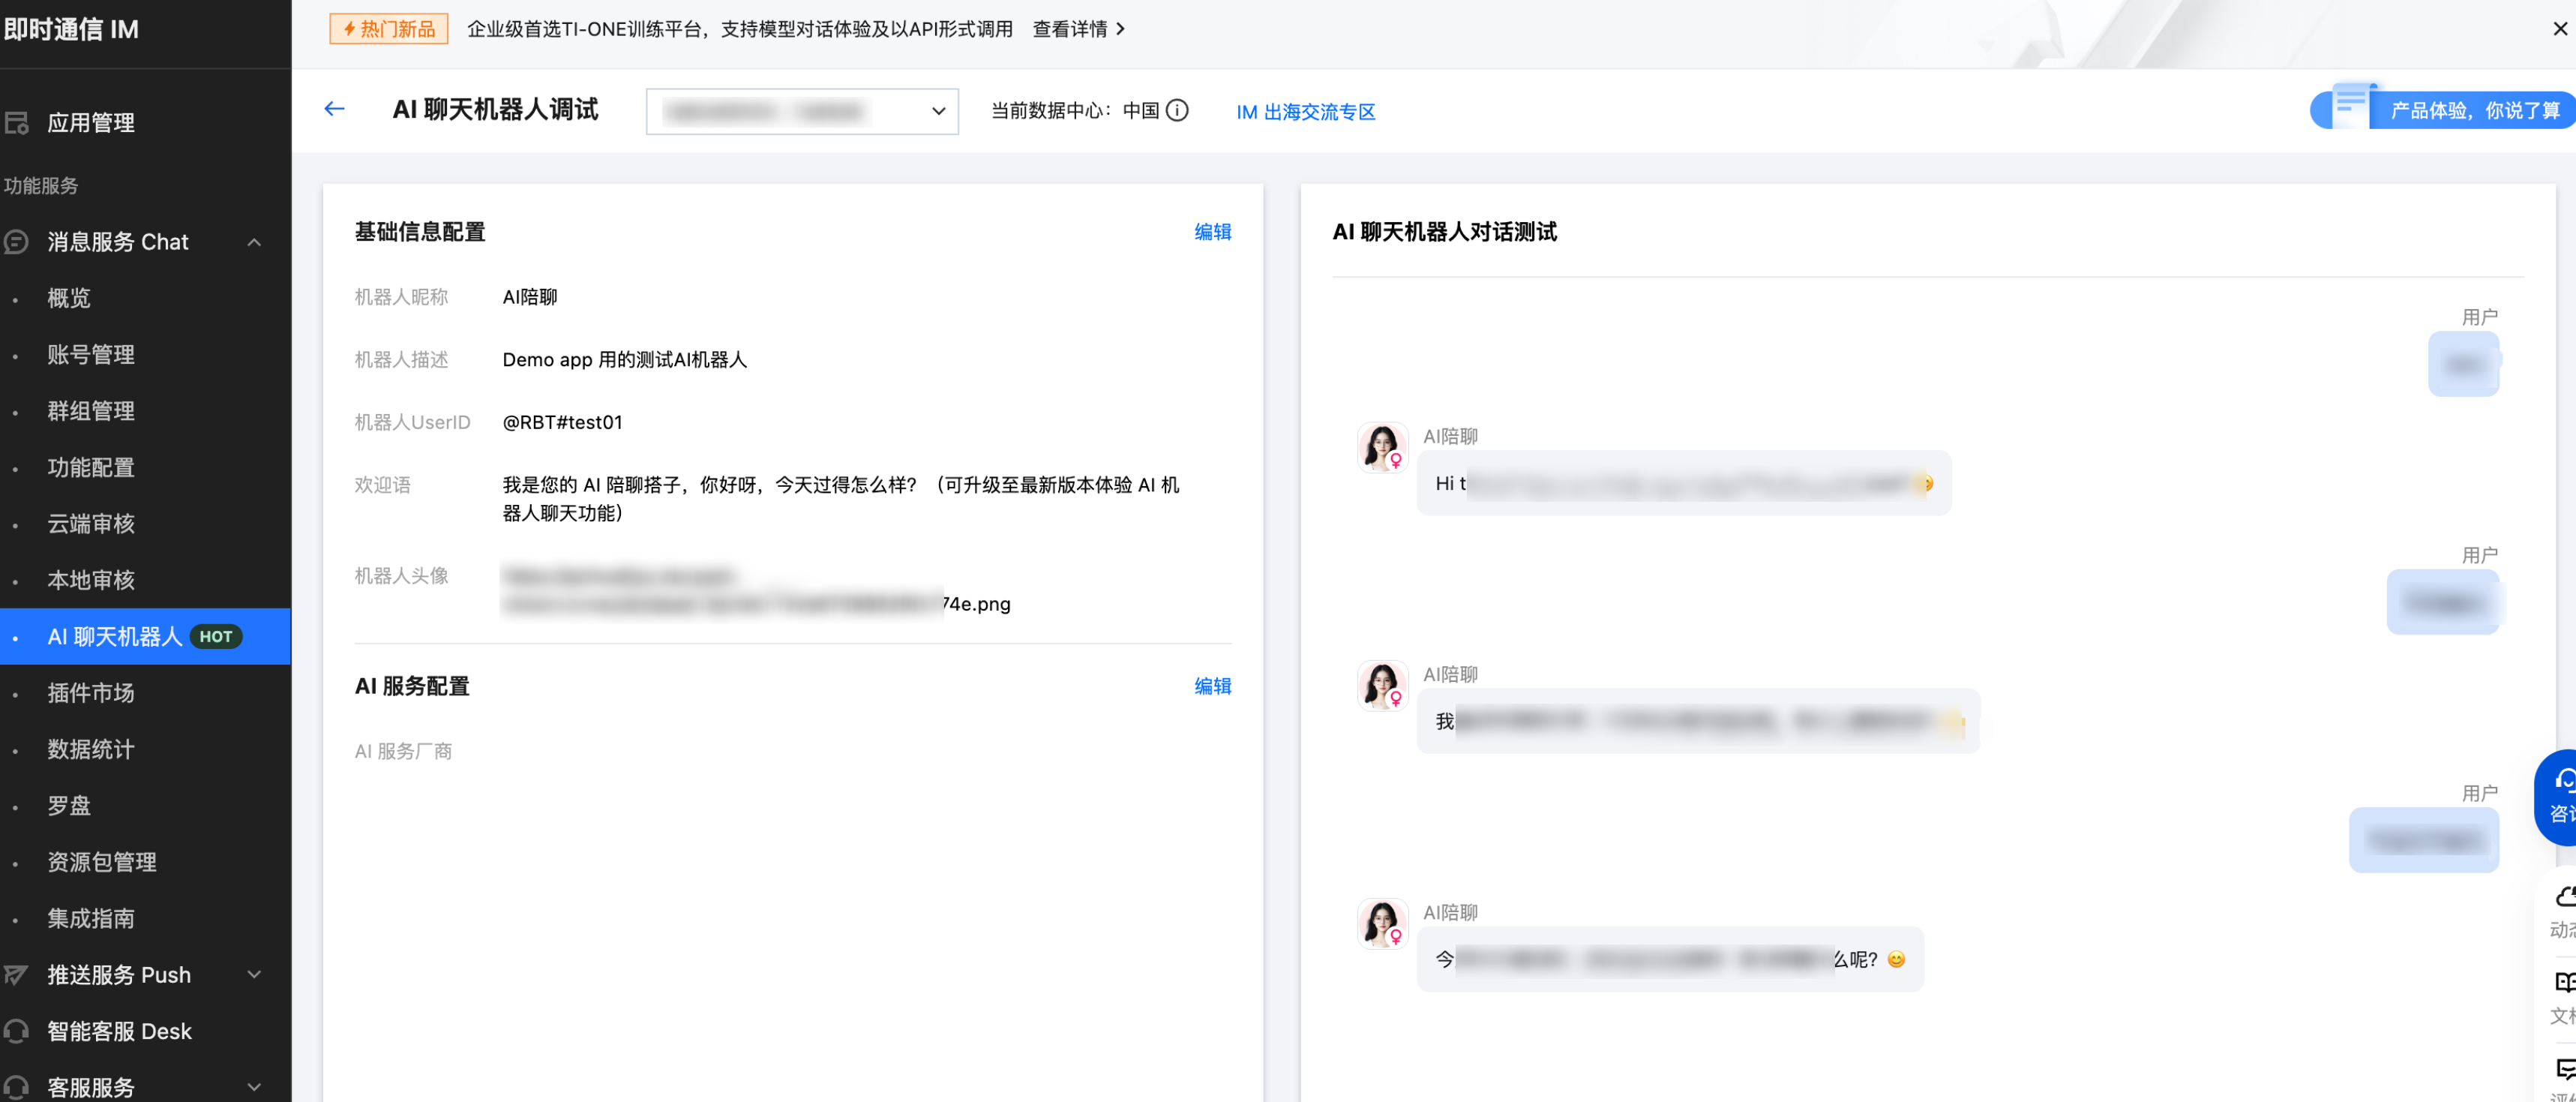
Task: Click the 智能客服 Desk headset icon
Action: click(17, 1031)
